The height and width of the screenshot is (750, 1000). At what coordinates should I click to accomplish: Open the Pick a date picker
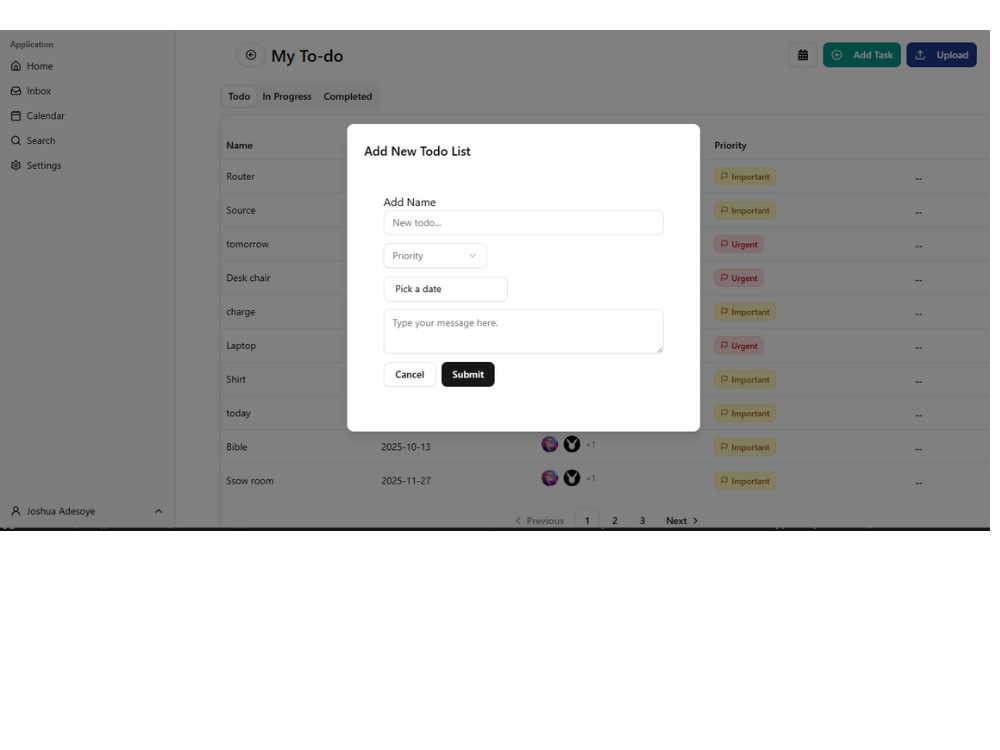[x=445, y=289]
